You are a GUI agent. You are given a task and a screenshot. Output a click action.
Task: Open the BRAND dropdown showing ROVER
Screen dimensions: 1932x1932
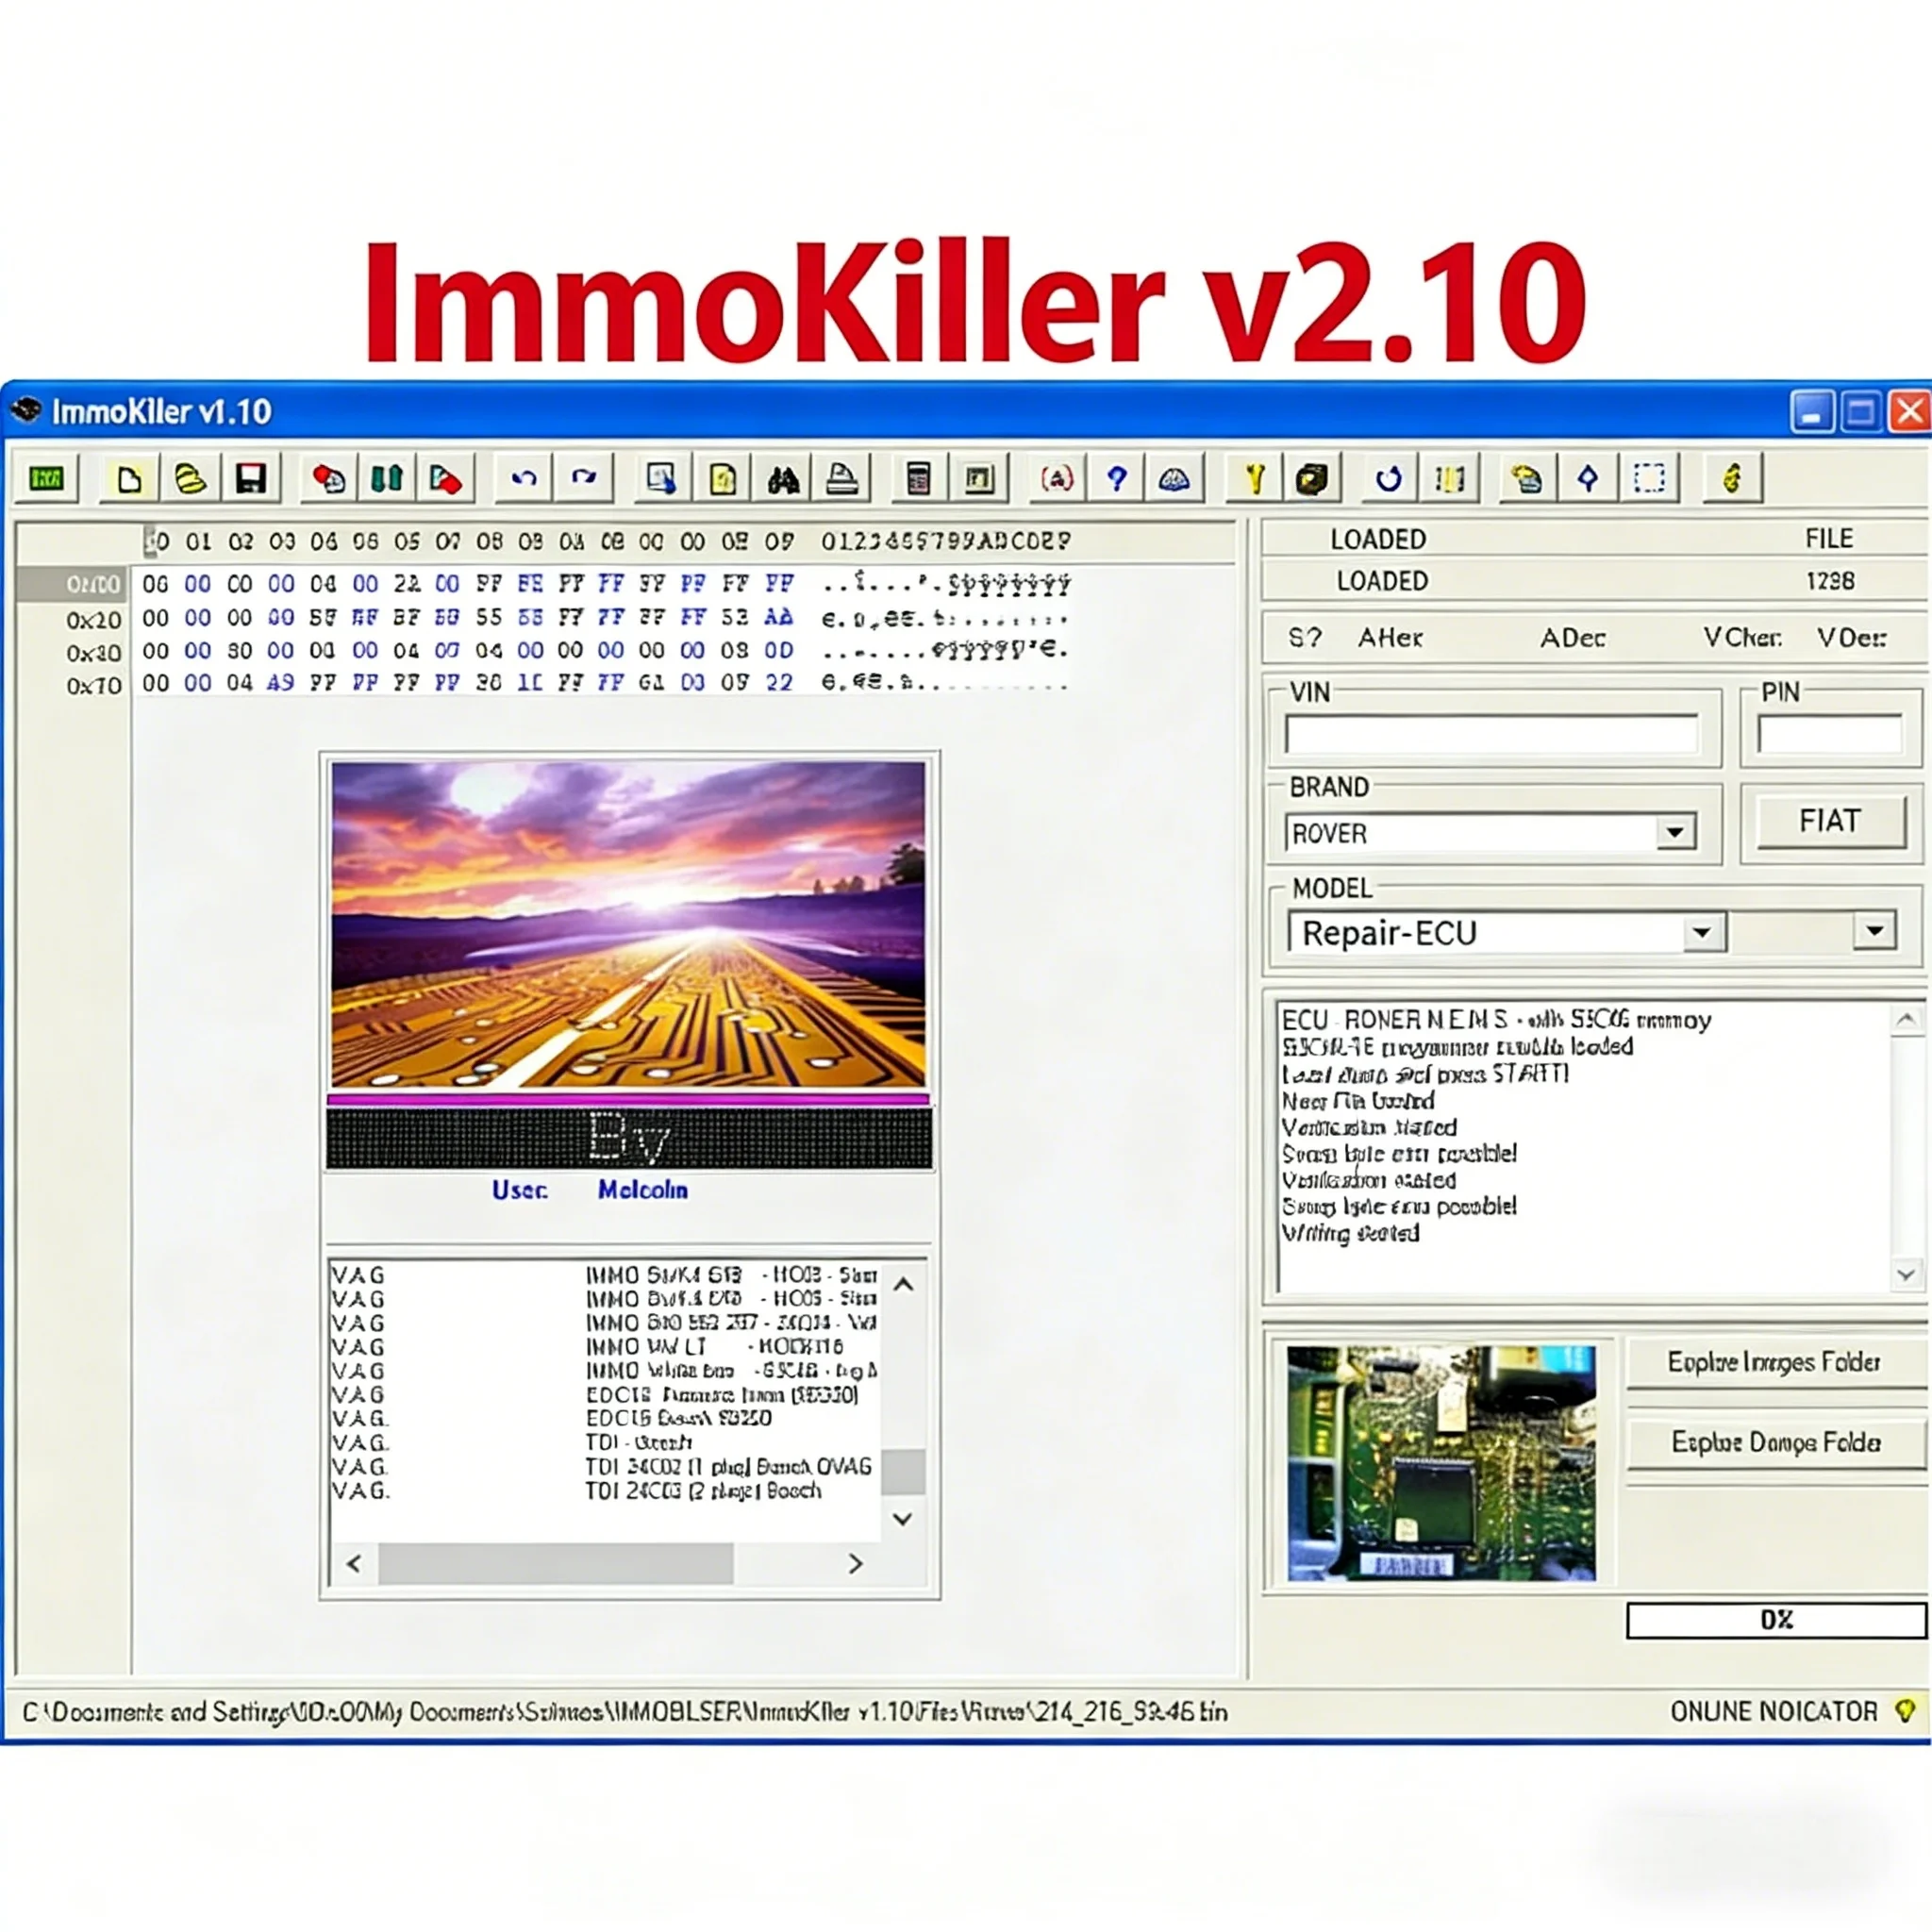(1676, 832)
